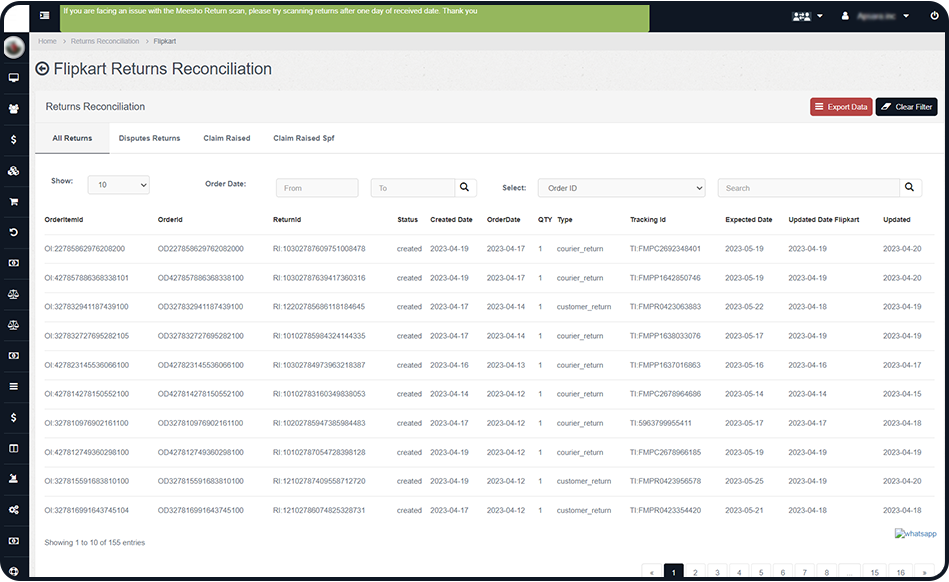Open the Claim Raised tab
Screen dimensions: 949x582
227,139
